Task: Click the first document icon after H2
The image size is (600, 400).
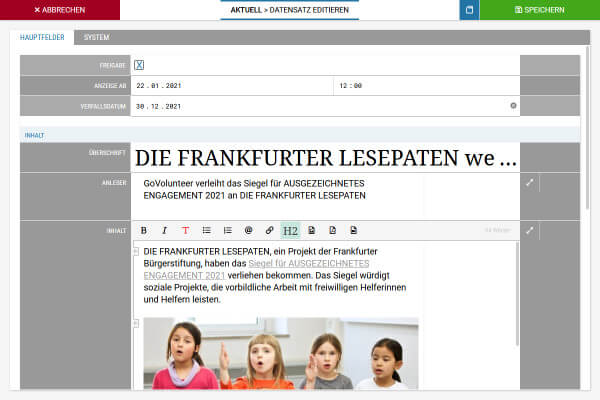Action: (312, 230)
